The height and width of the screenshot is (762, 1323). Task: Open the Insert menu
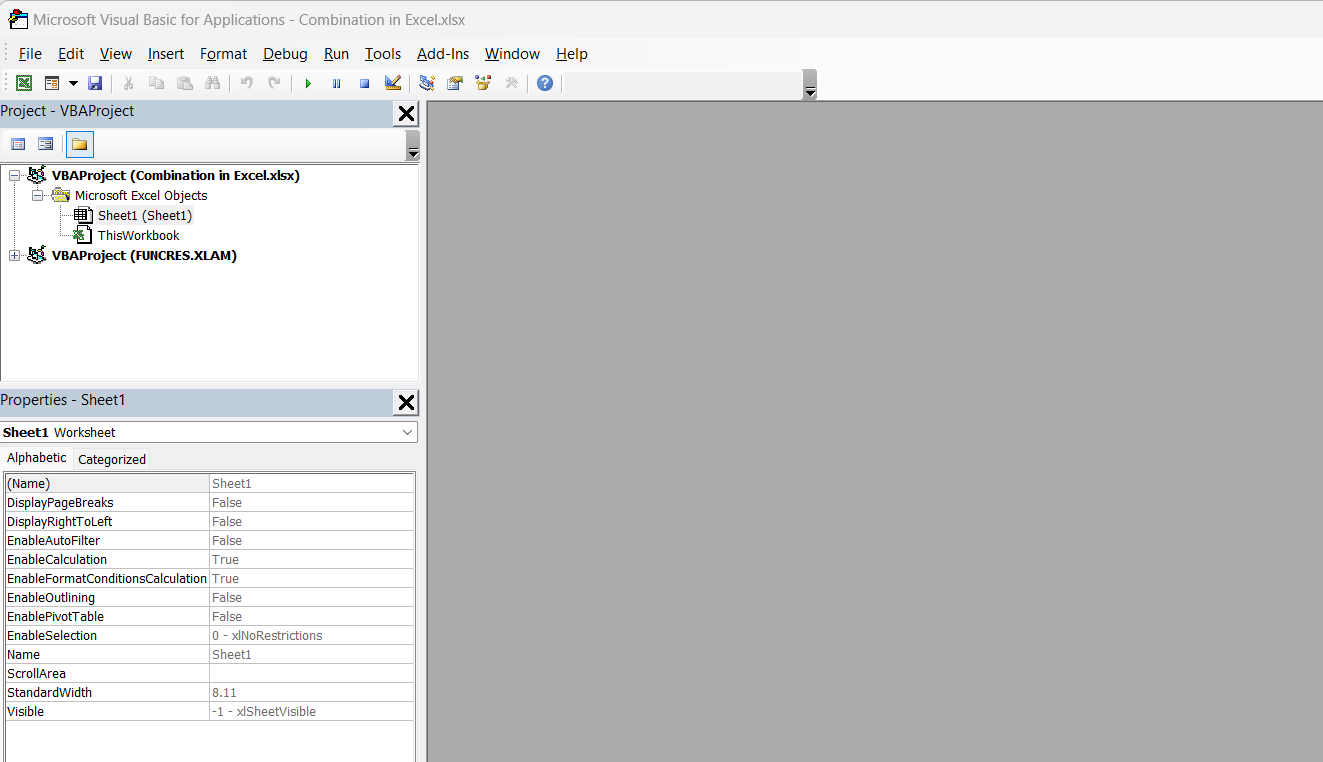point(166,54)
